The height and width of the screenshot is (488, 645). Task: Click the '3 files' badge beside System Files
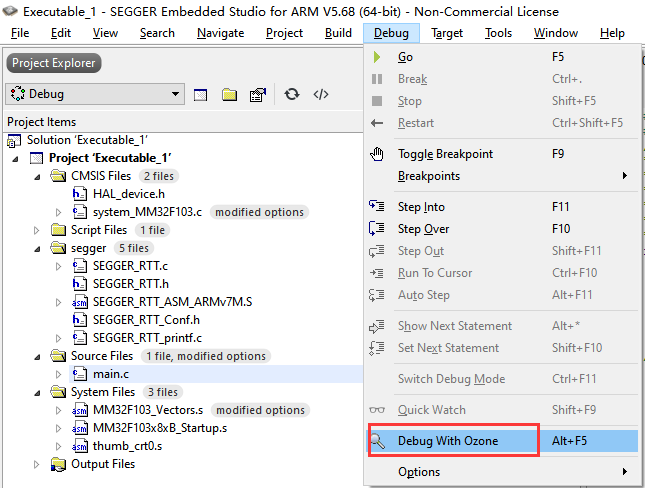[162, 392]
